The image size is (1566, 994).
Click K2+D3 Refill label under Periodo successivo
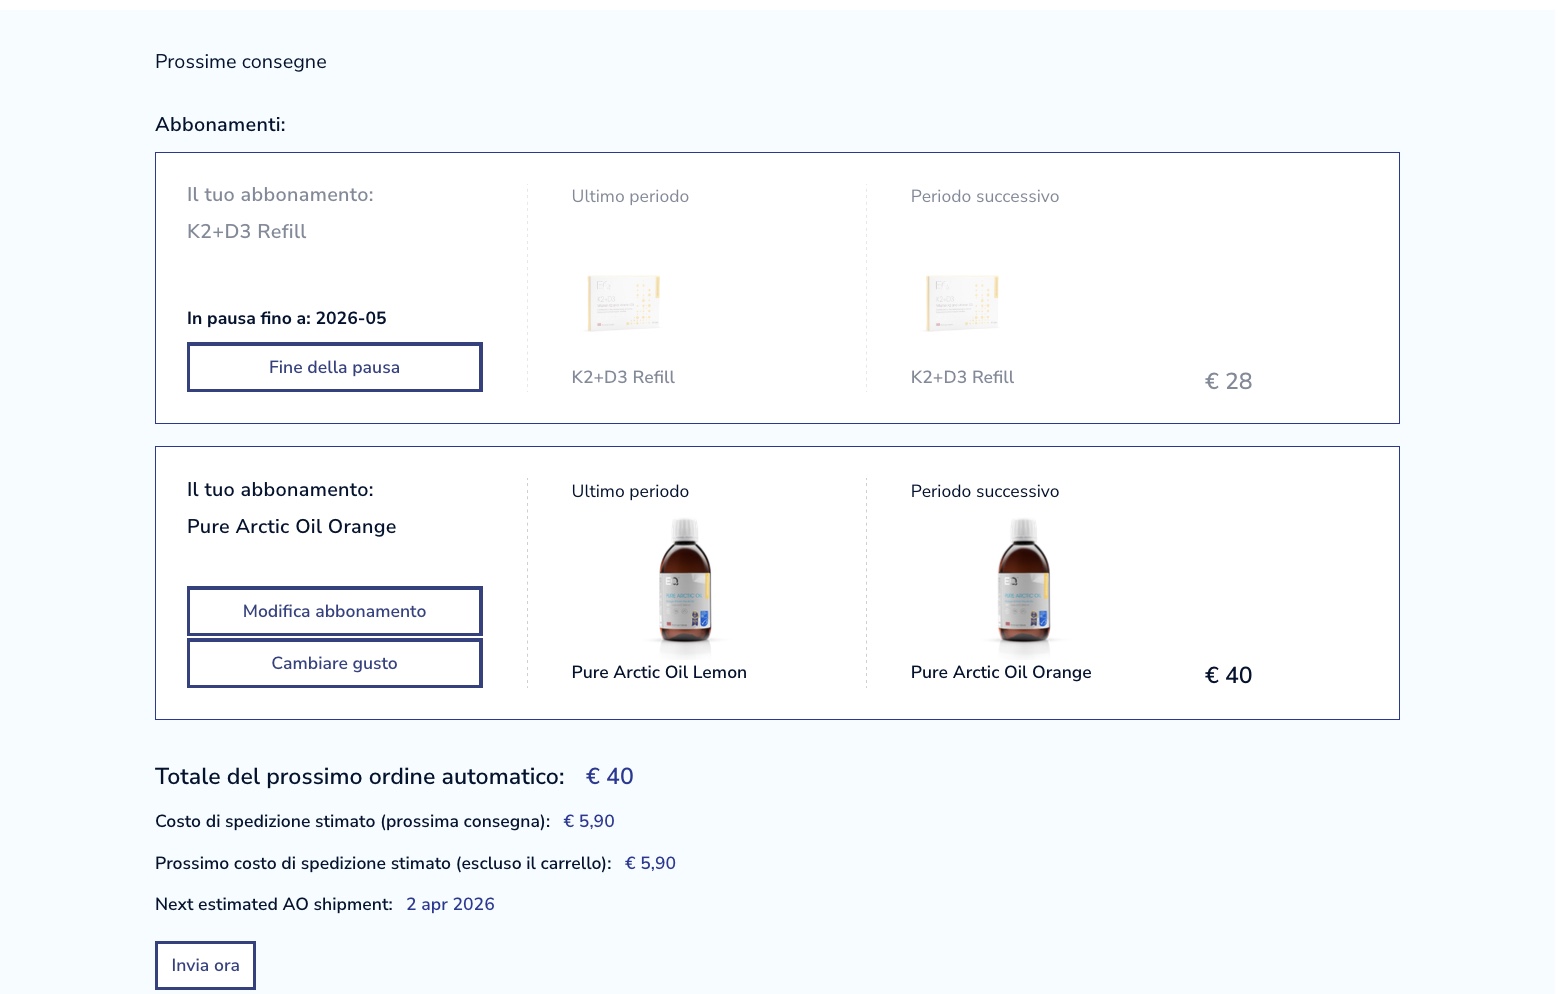(x=962, y=378)
